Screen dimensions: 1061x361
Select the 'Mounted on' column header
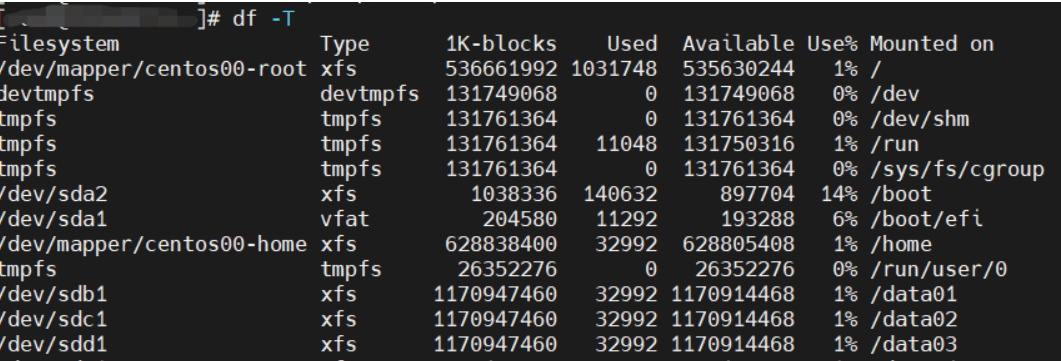click(x=932, y=44)
